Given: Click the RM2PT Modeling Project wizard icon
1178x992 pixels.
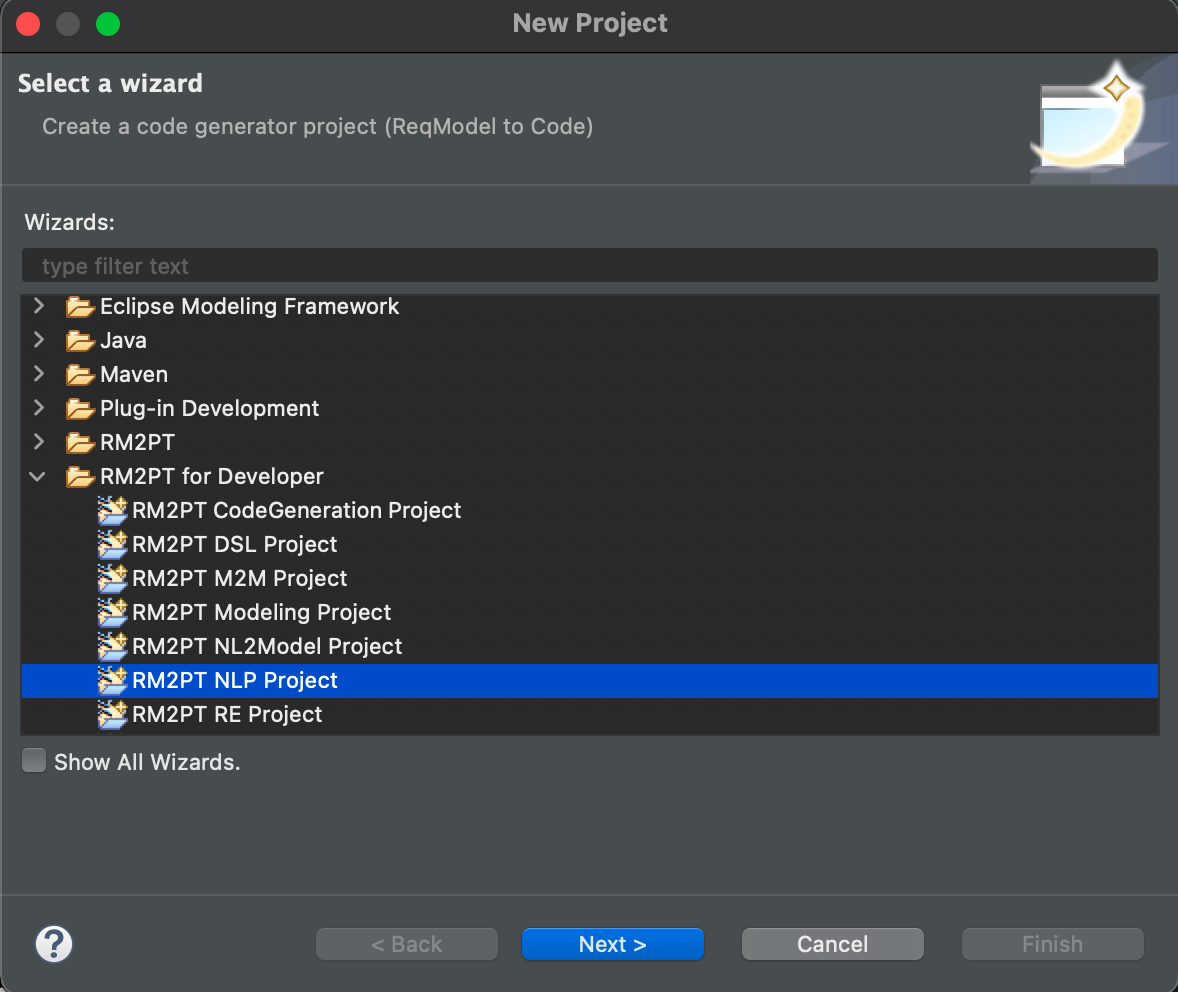Looking at the screenshot, I should [113, 612].
